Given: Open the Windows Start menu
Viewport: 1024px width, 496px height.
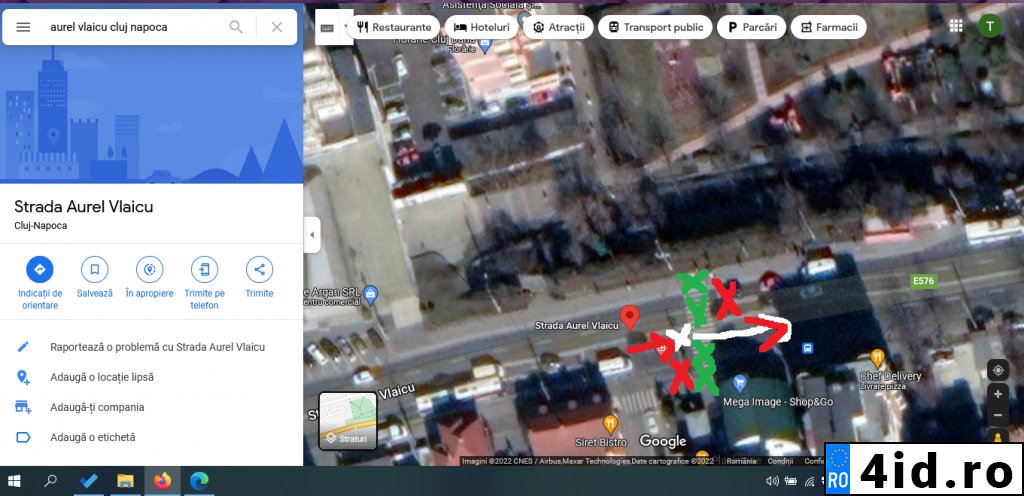Looking at the screenshot, I should point(14,482).
